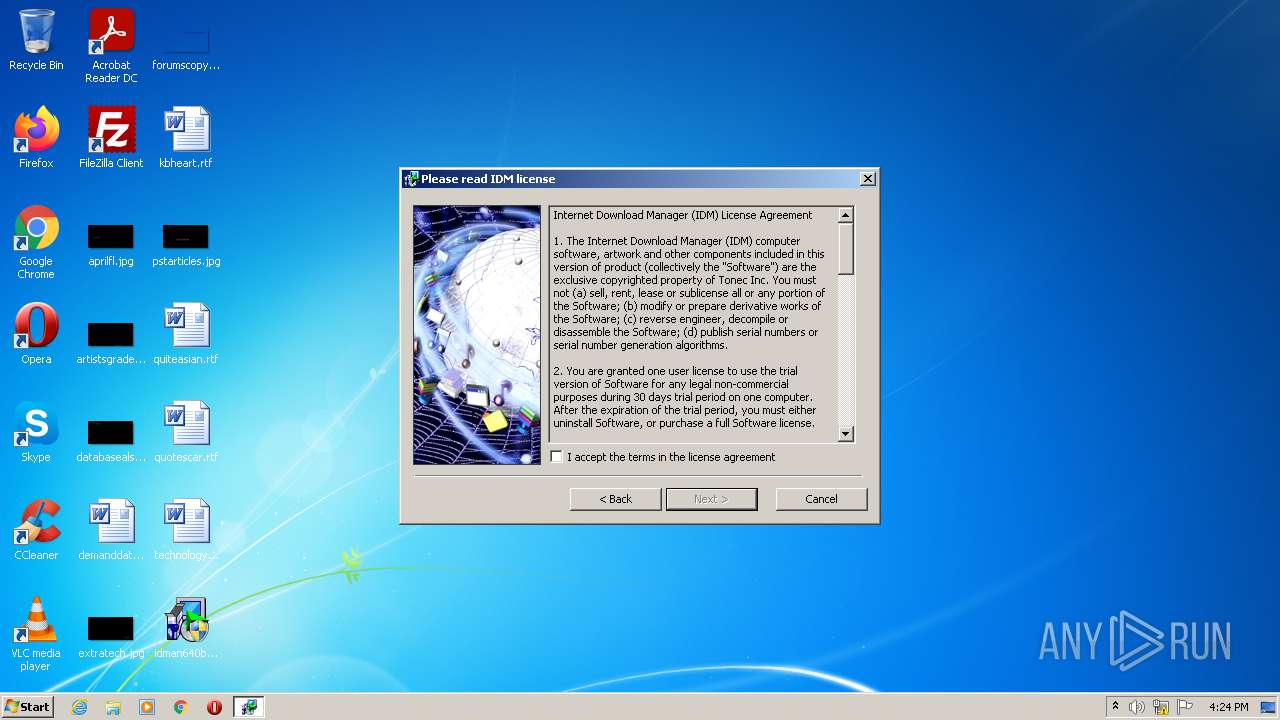Open the Recycle Bin desktop icon
Screen dimensions: 1280x720
click(36, 41)
